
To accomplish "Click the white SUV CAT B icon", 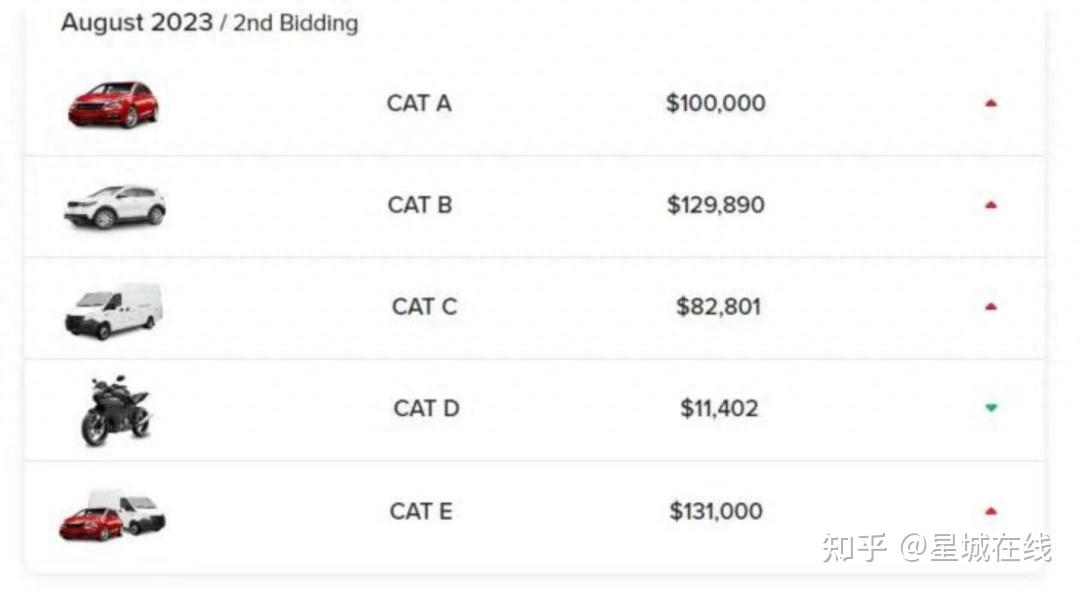I will point(114,207).
